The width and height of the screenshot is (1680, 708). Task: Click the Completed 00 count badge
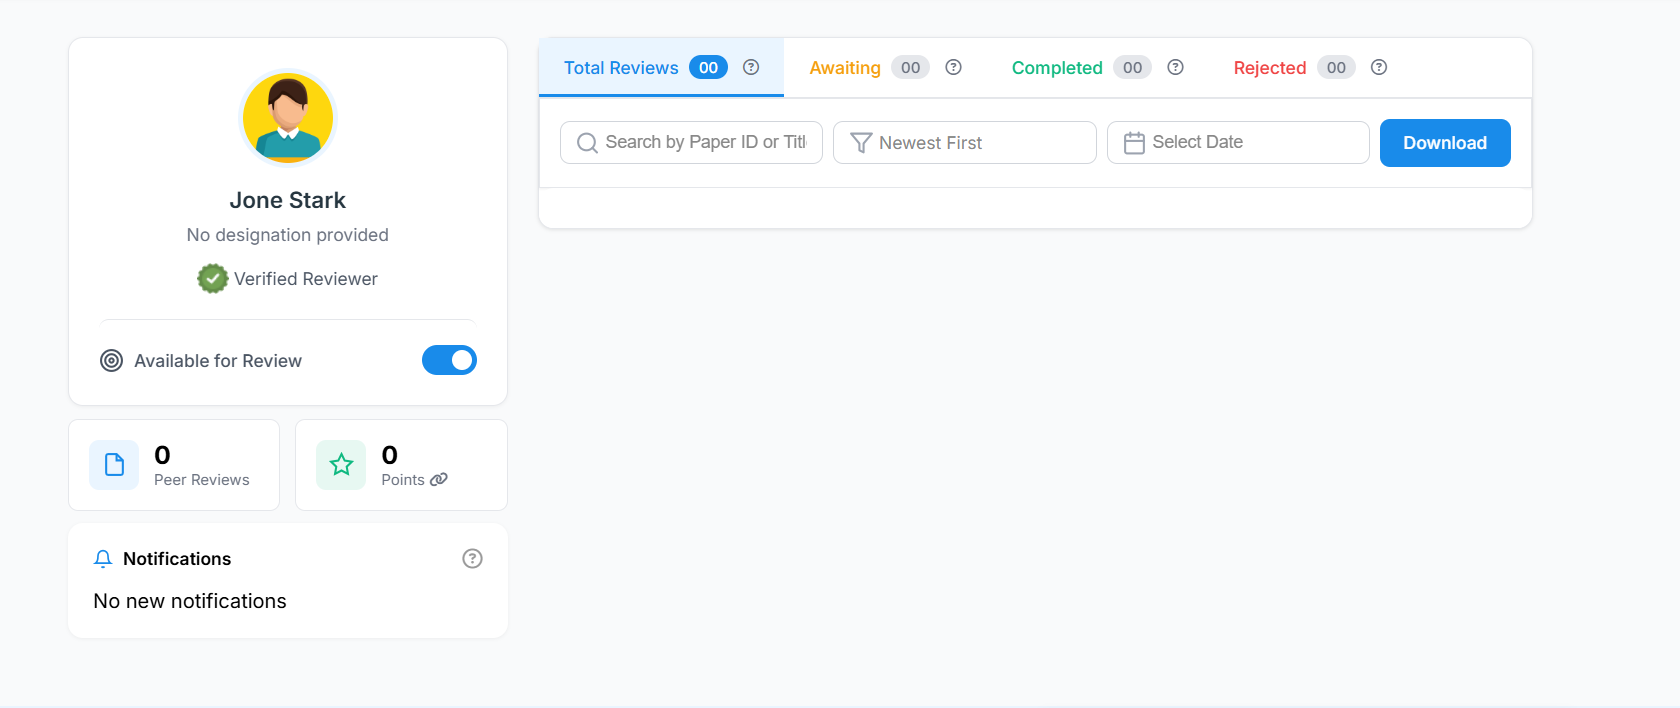click(x=1132, y=67)
